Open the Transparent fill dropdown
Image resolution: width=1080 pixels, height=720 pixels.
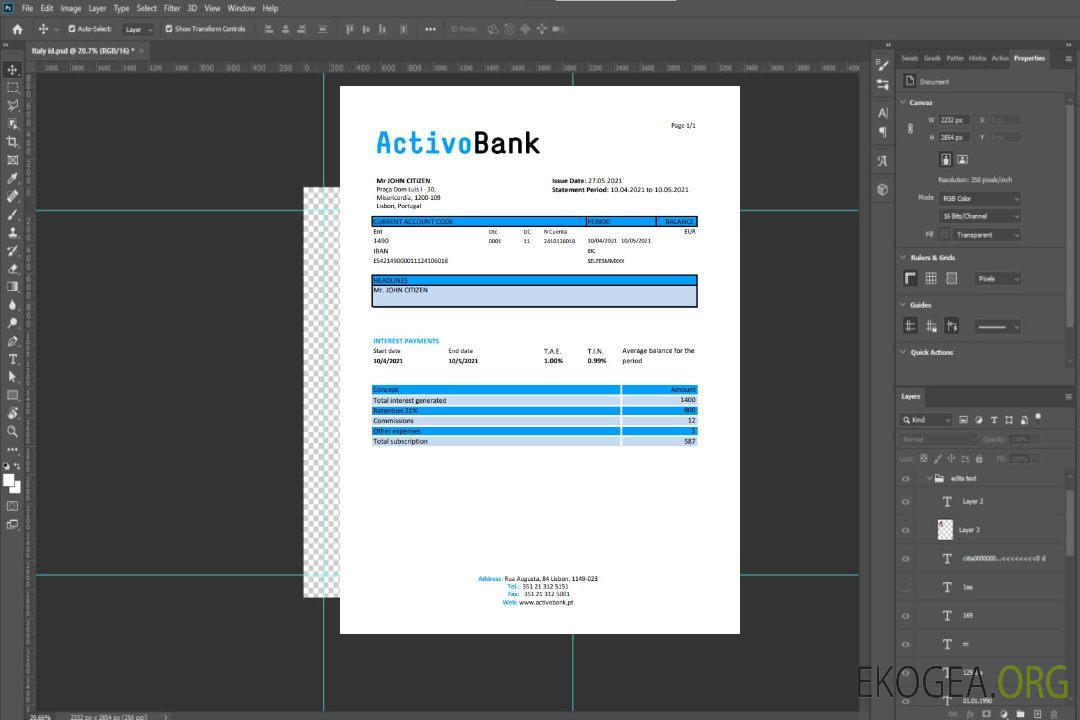986,235
